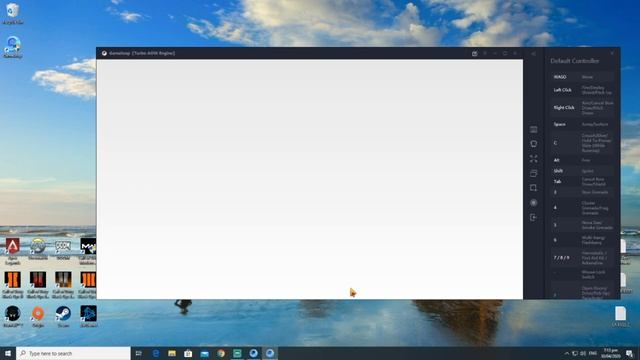The image size is (640, 360).
Task: Open the keyboard mapping tool in Gameloop sidebar
Action: point(533,129)
